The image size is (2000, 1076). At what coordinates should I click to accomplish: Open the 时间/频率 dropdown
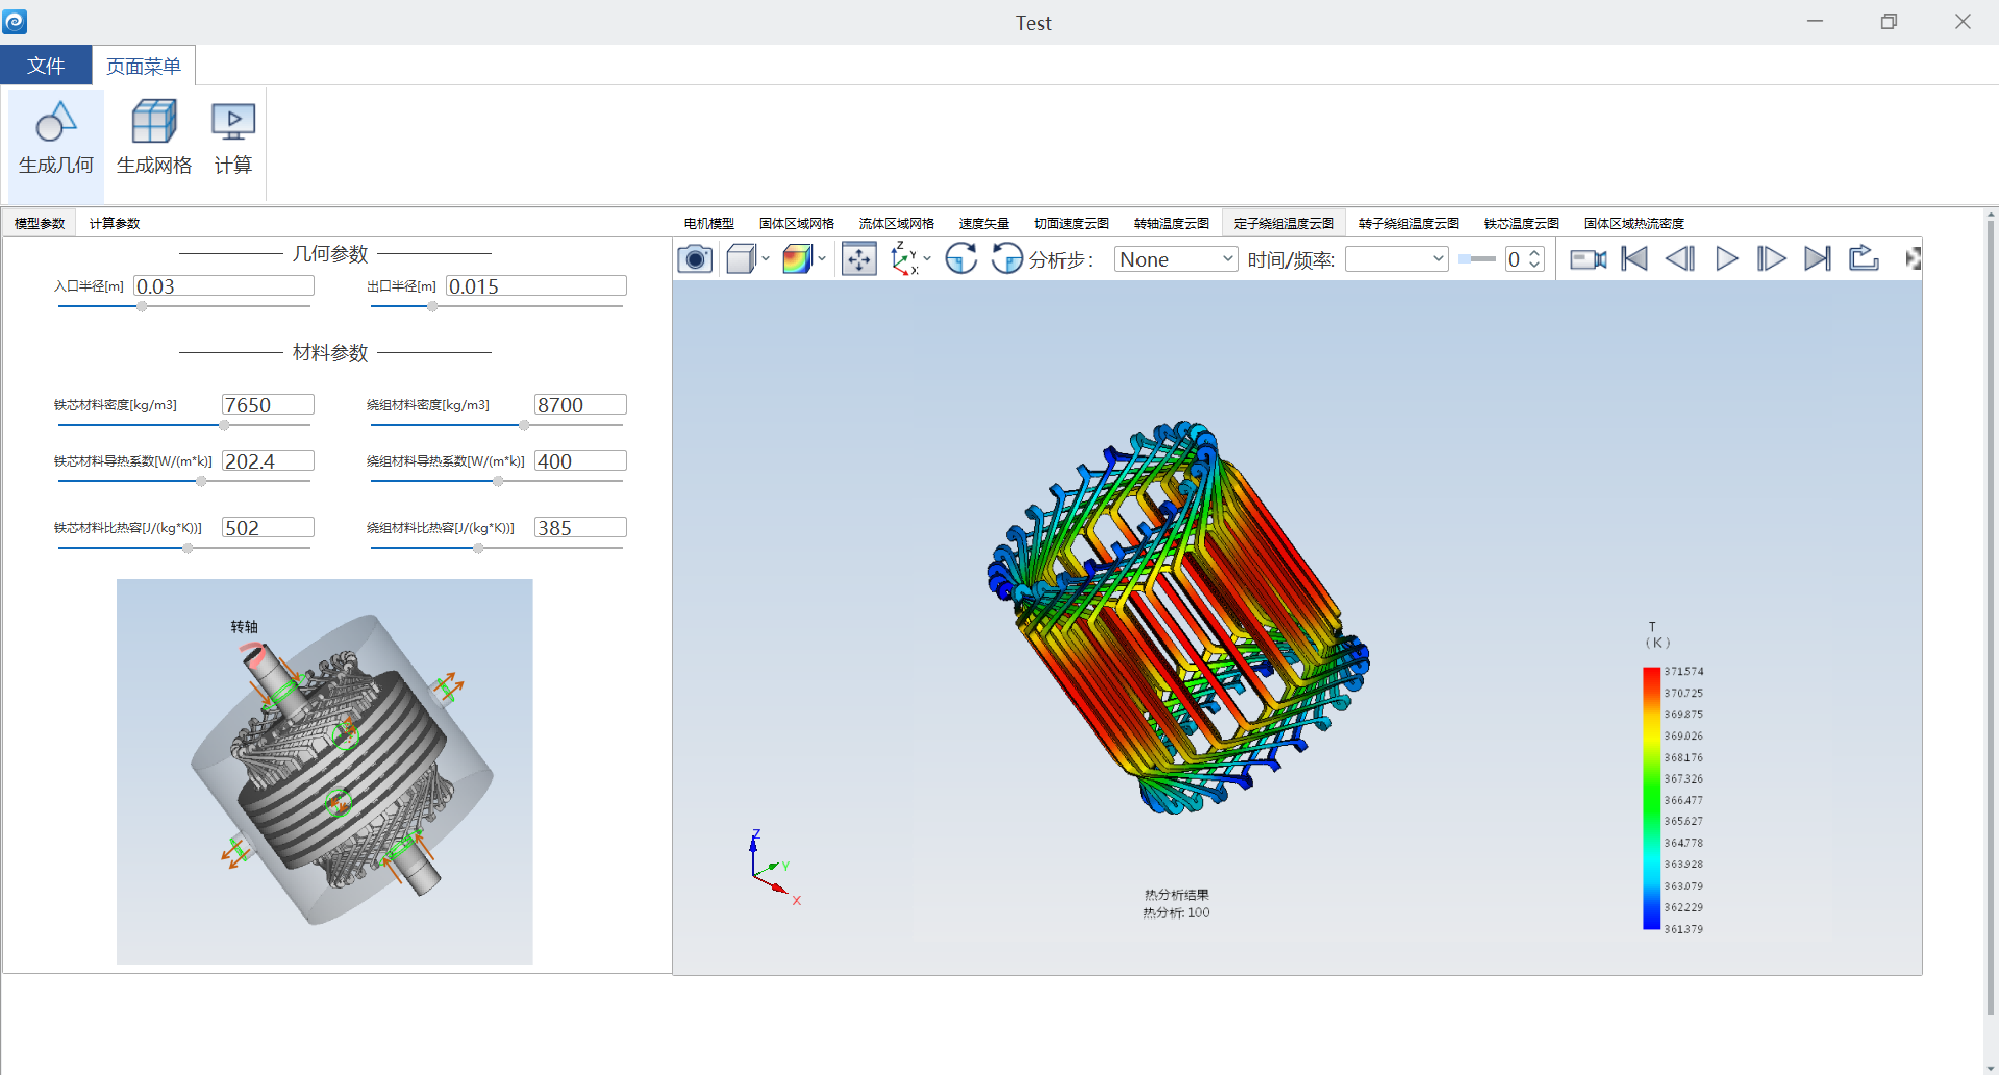point(1397,260)
